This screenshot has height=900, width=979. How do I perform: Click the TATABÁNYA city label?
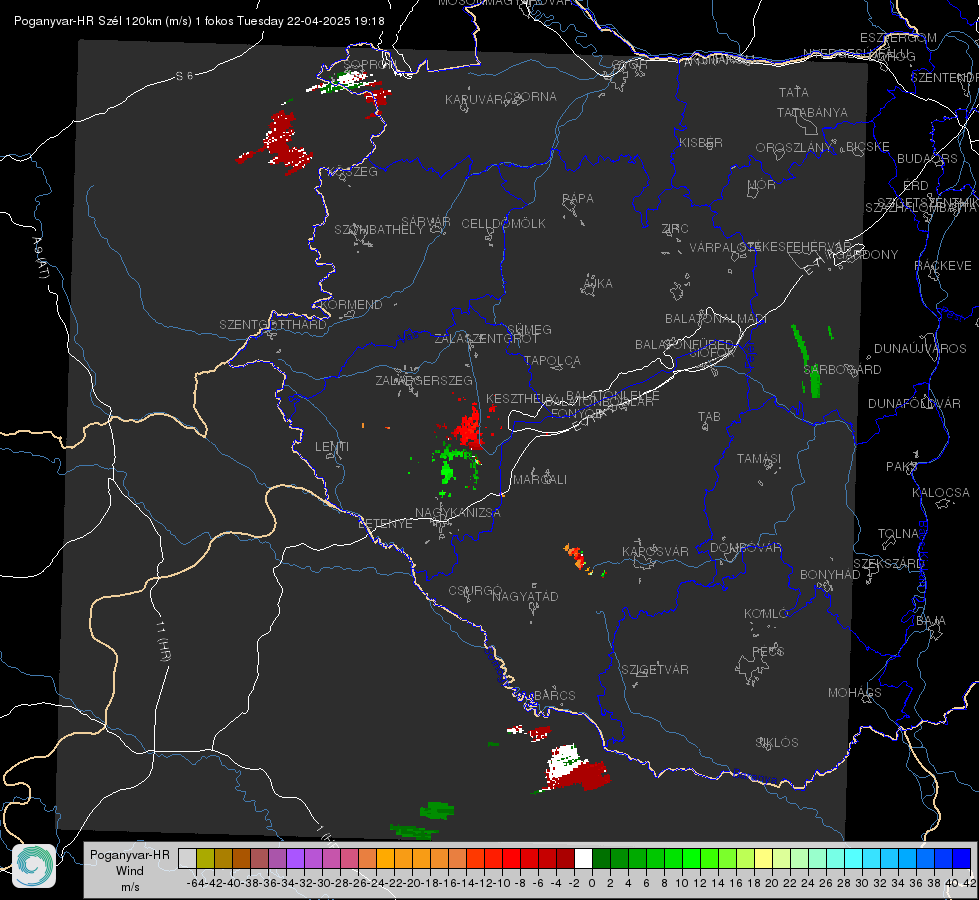point(812,112)
